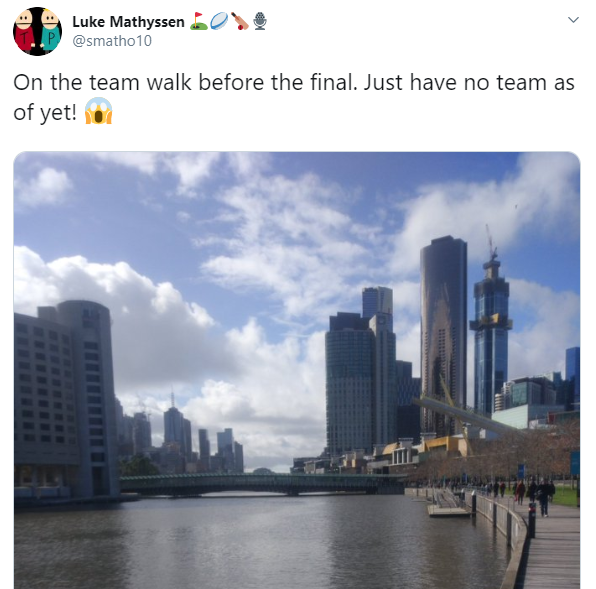Expand the tweet options chevron
This screenshot has height=589, width=596.
tap(573, 20)
